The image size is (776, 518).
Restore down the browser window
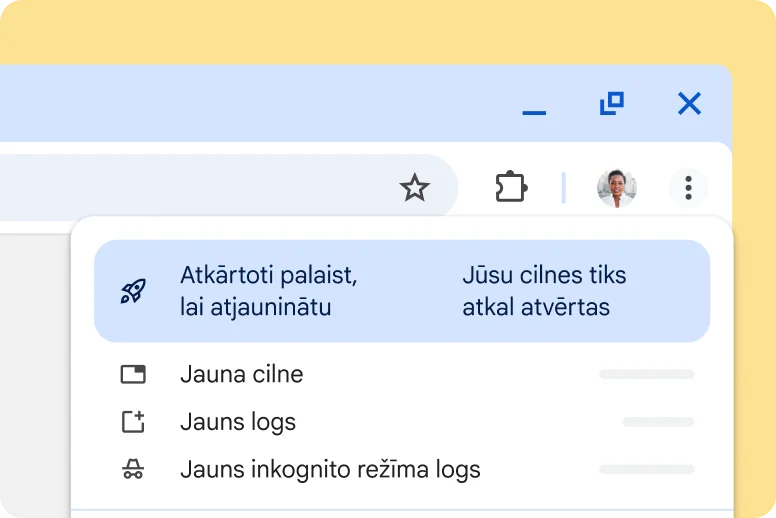point(611,103)
